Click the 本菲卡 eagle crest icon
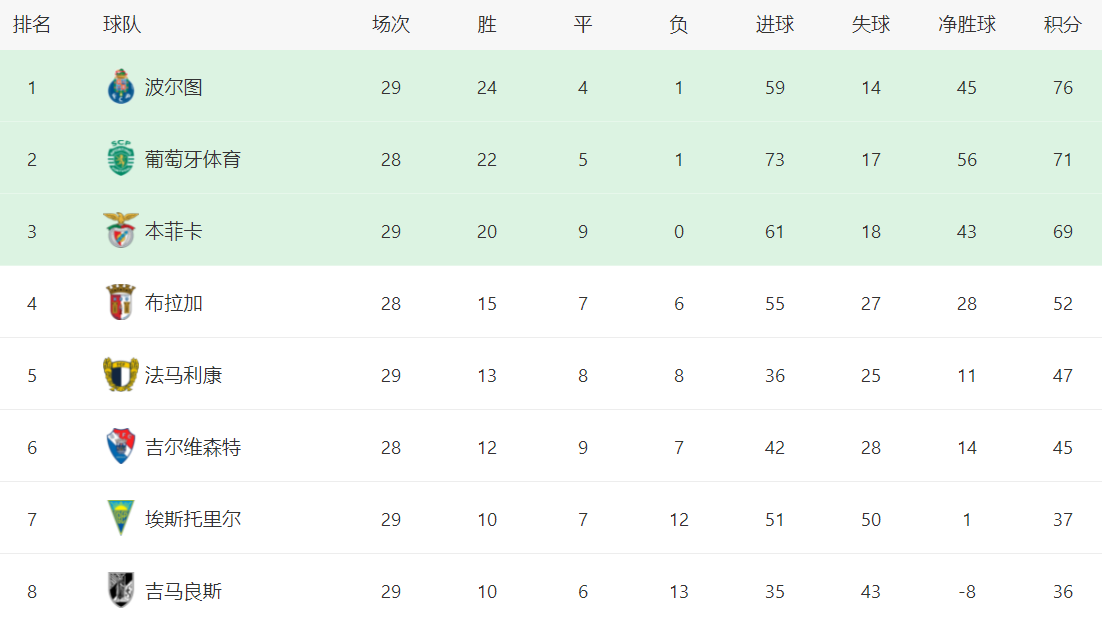The width and height of the screenshot is (1102, 623). point(120,231)
